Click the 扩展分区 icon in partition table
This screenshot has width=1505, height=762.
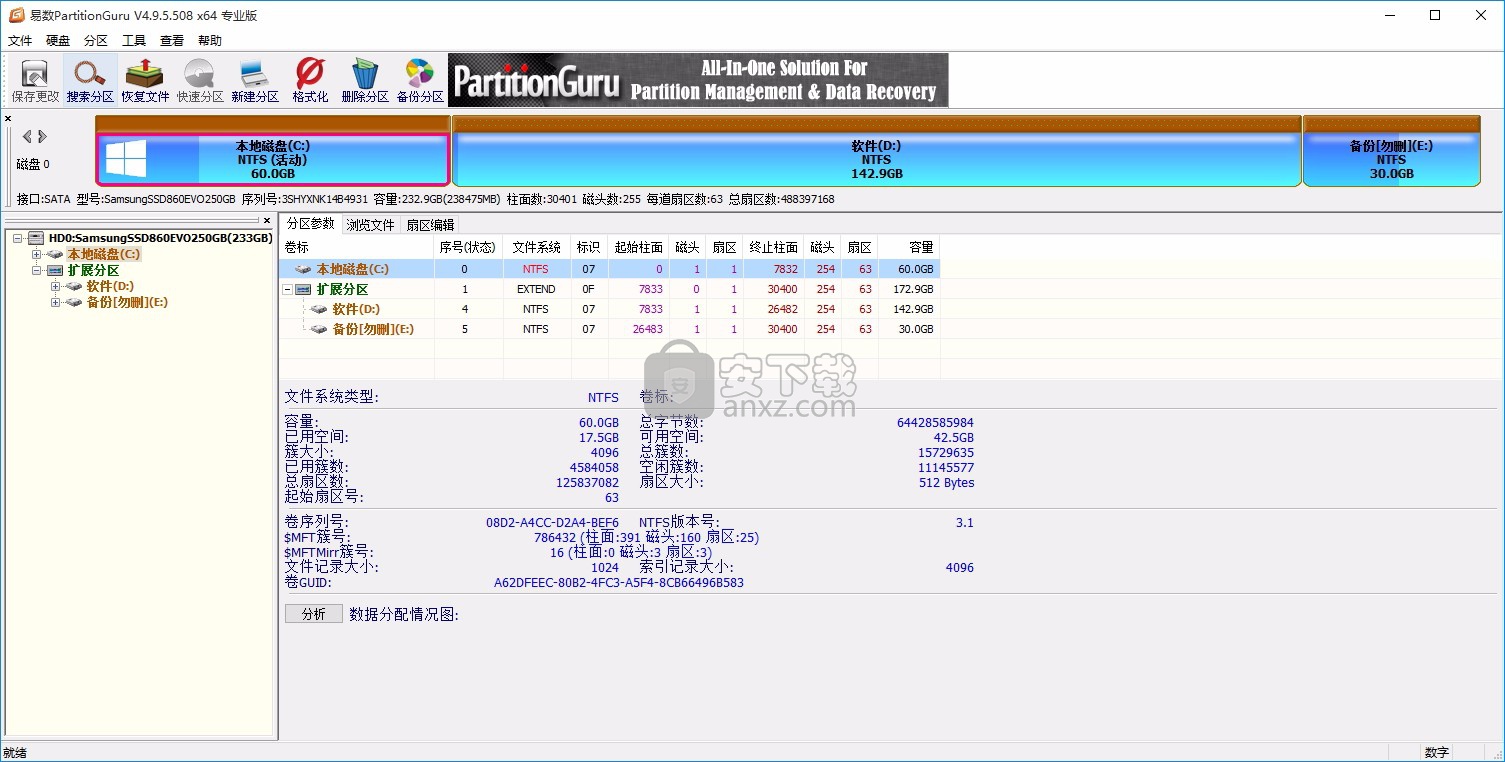tap(303, 290)
